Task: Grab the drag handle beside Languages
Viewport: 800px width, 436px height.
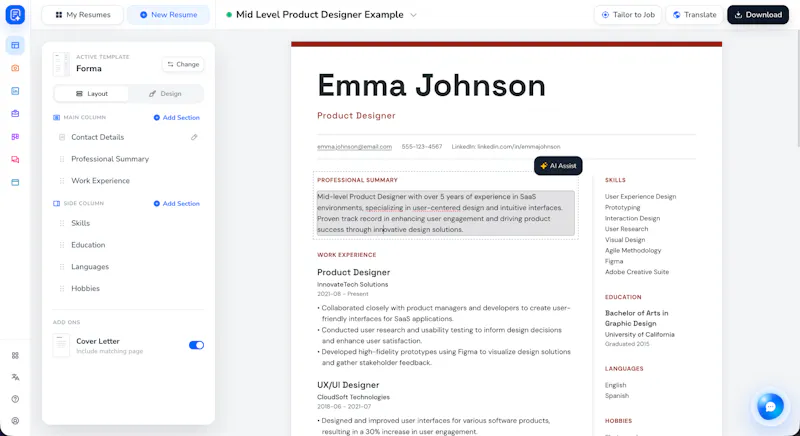Action: click(x=62, y=267)
